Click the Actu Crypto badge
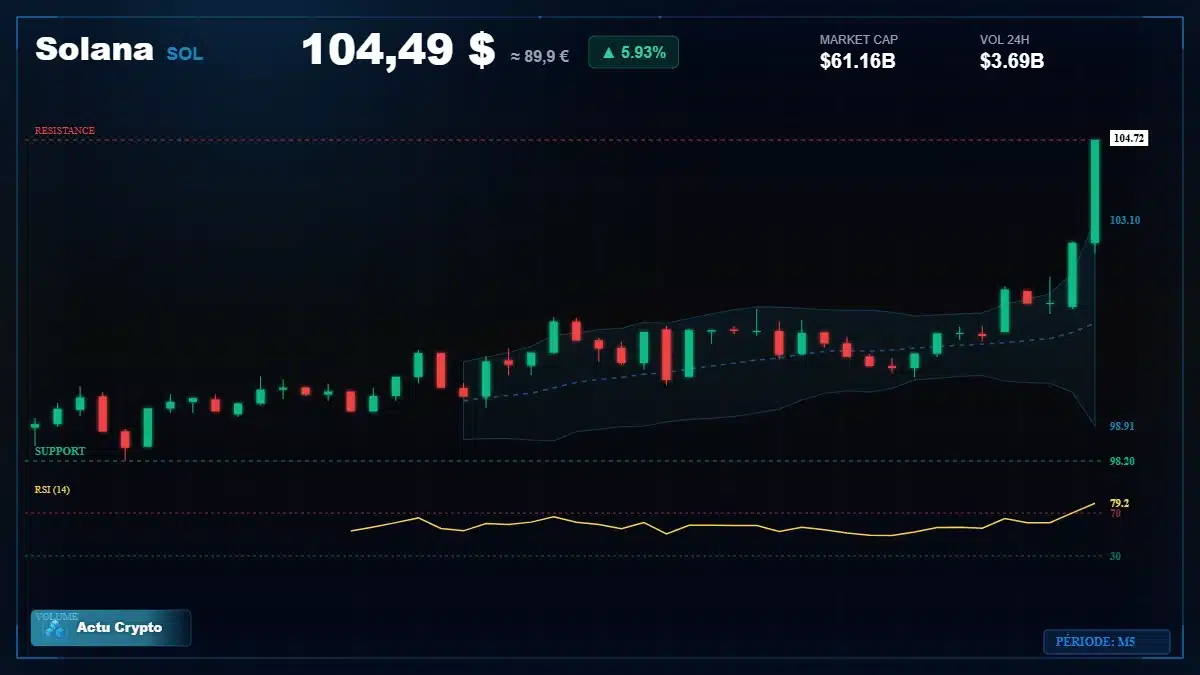1200x675 pixels. pyautogui.click(x=111, y=628)
